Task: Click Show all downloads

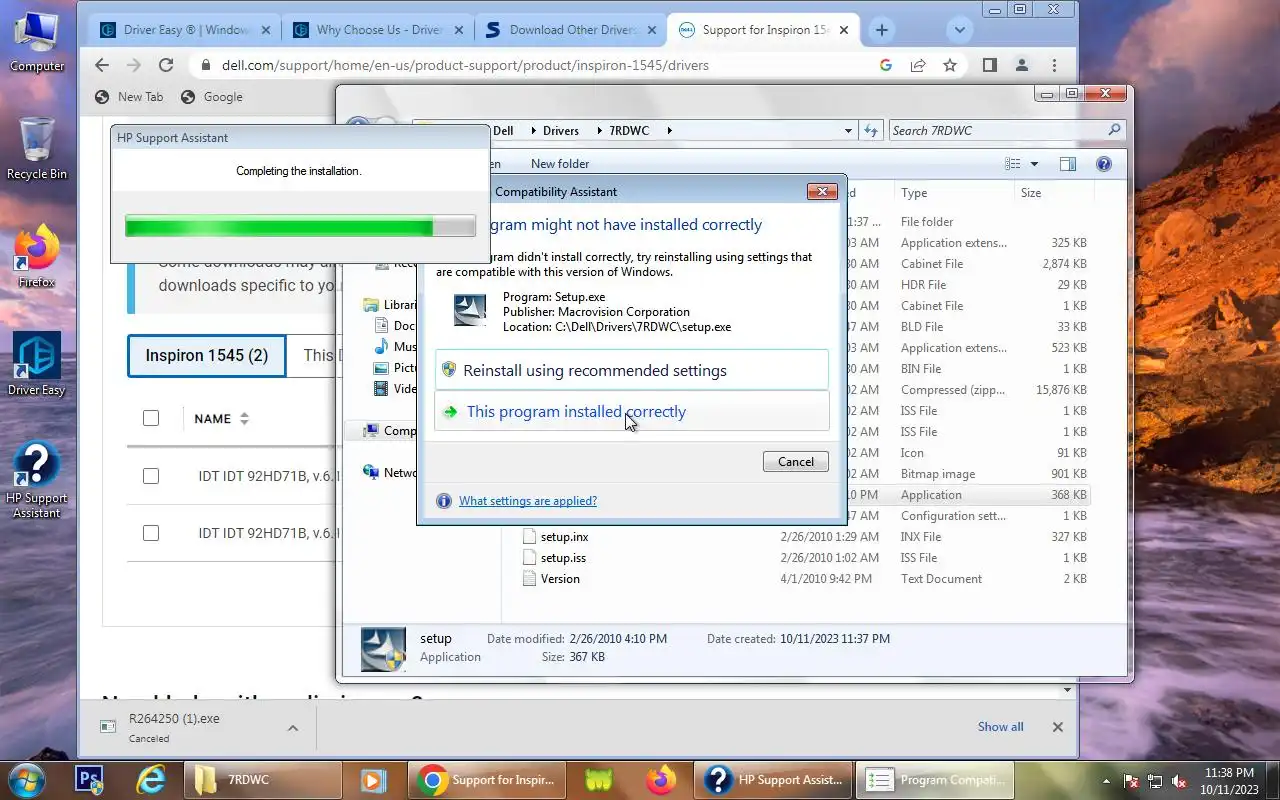Action: tap(1001, 727)
